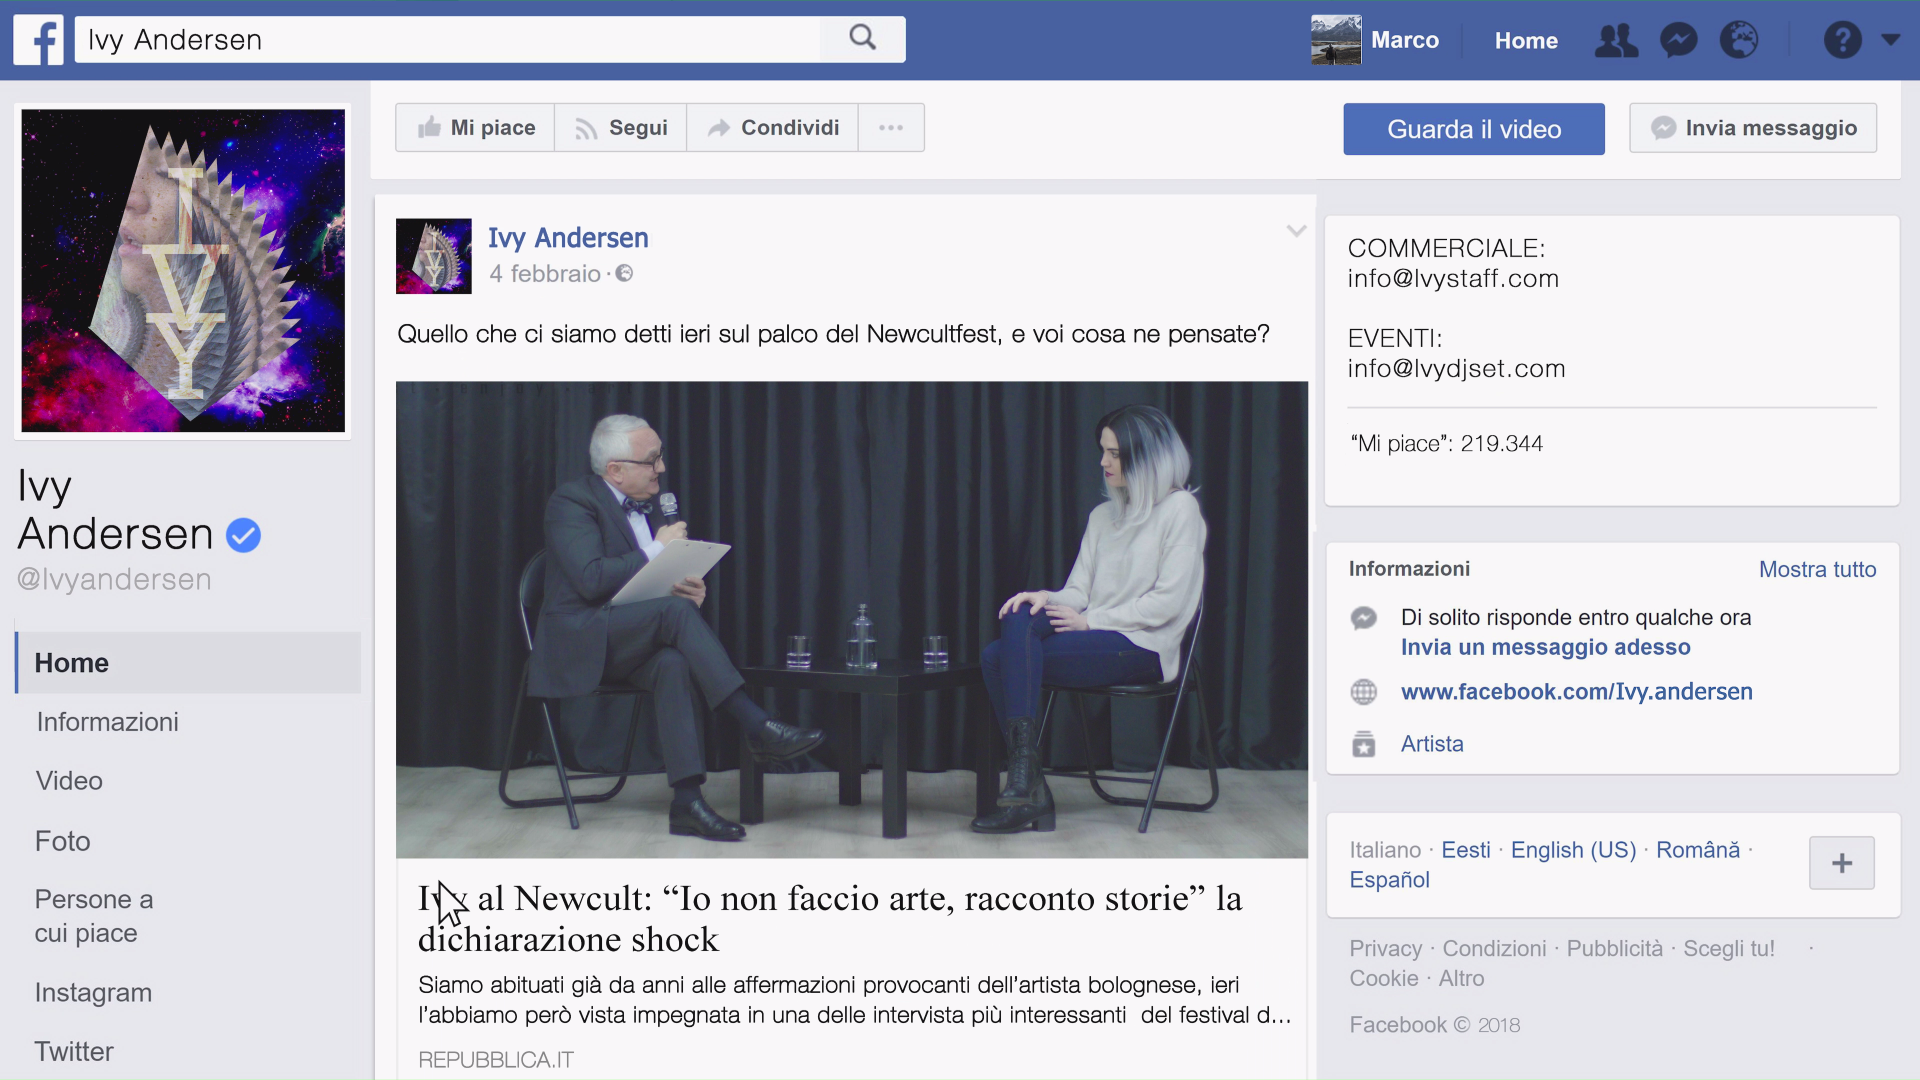Expand the post options chevron
The width and height of the screenshot is (1920, 1080).
point(1296,231)
